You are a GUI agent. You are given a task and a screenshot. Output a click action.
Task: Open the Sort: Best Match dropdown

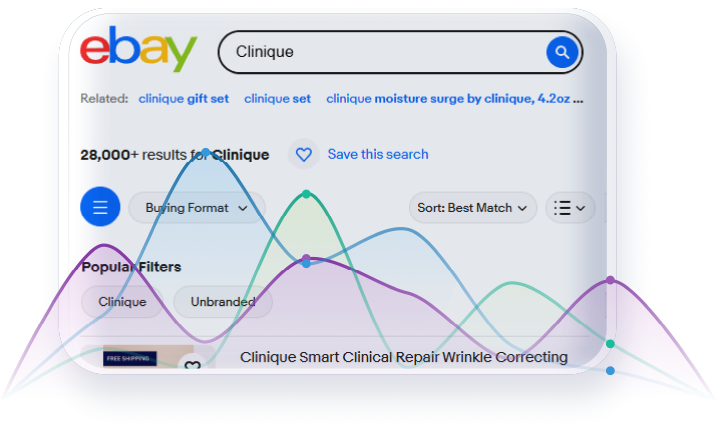click(x=473, y=208)
